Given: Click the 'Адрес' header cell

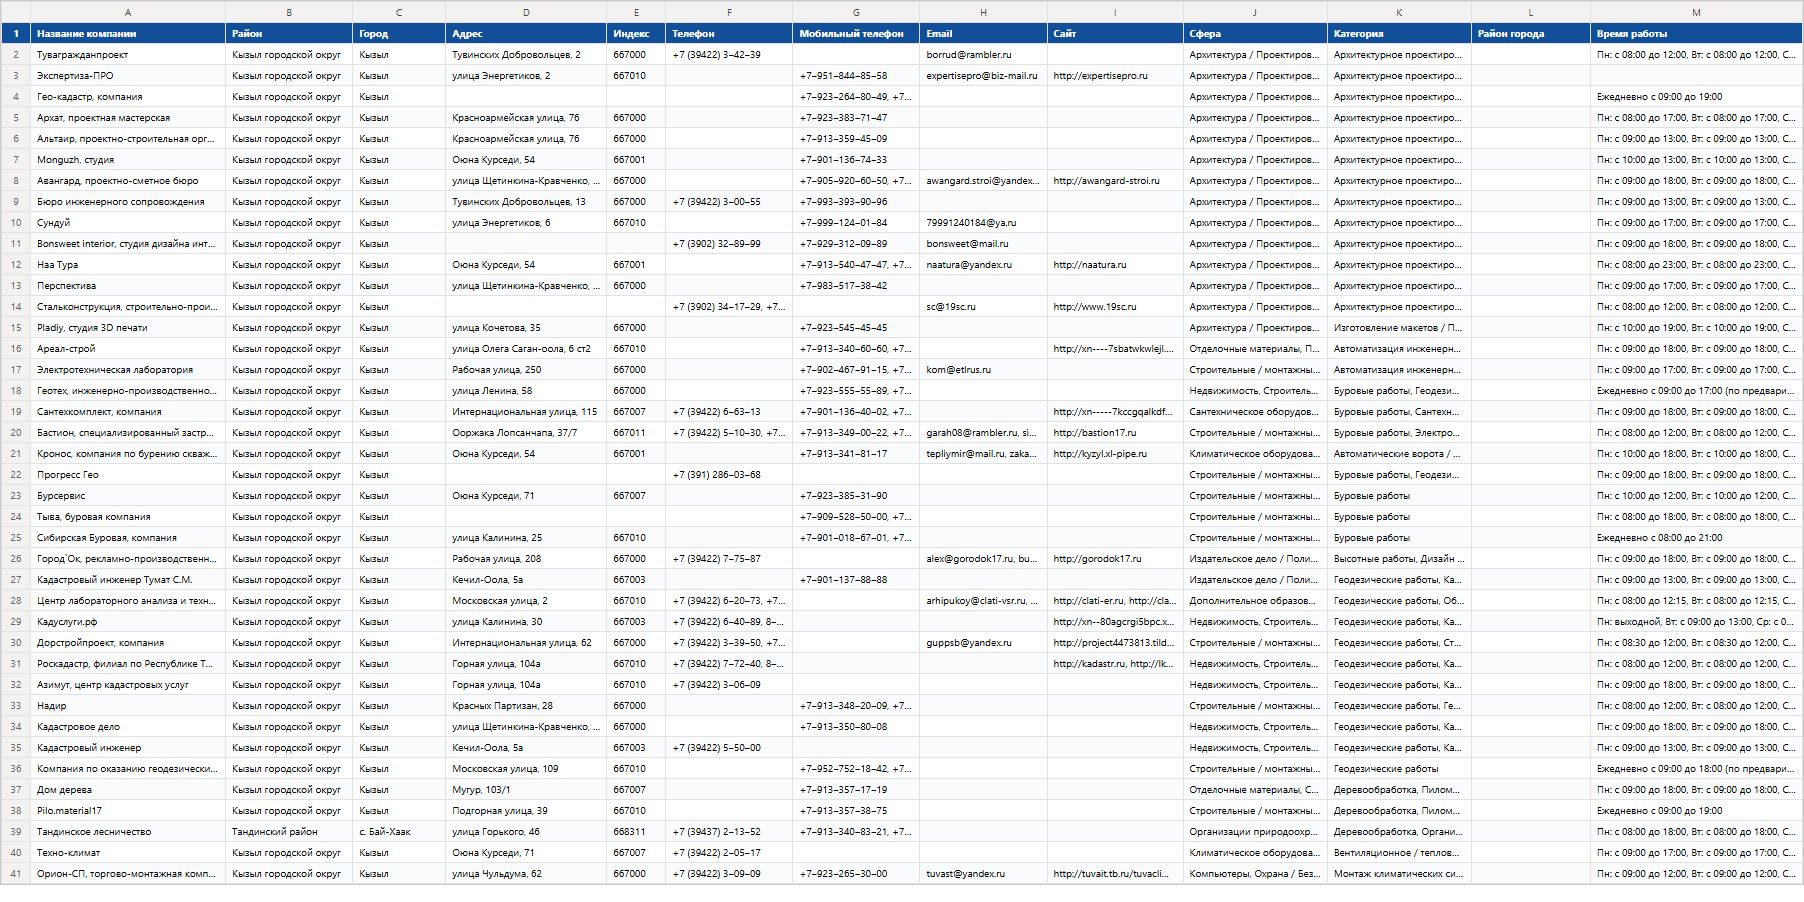Looking at the screenshot, I should coord(526,34).
